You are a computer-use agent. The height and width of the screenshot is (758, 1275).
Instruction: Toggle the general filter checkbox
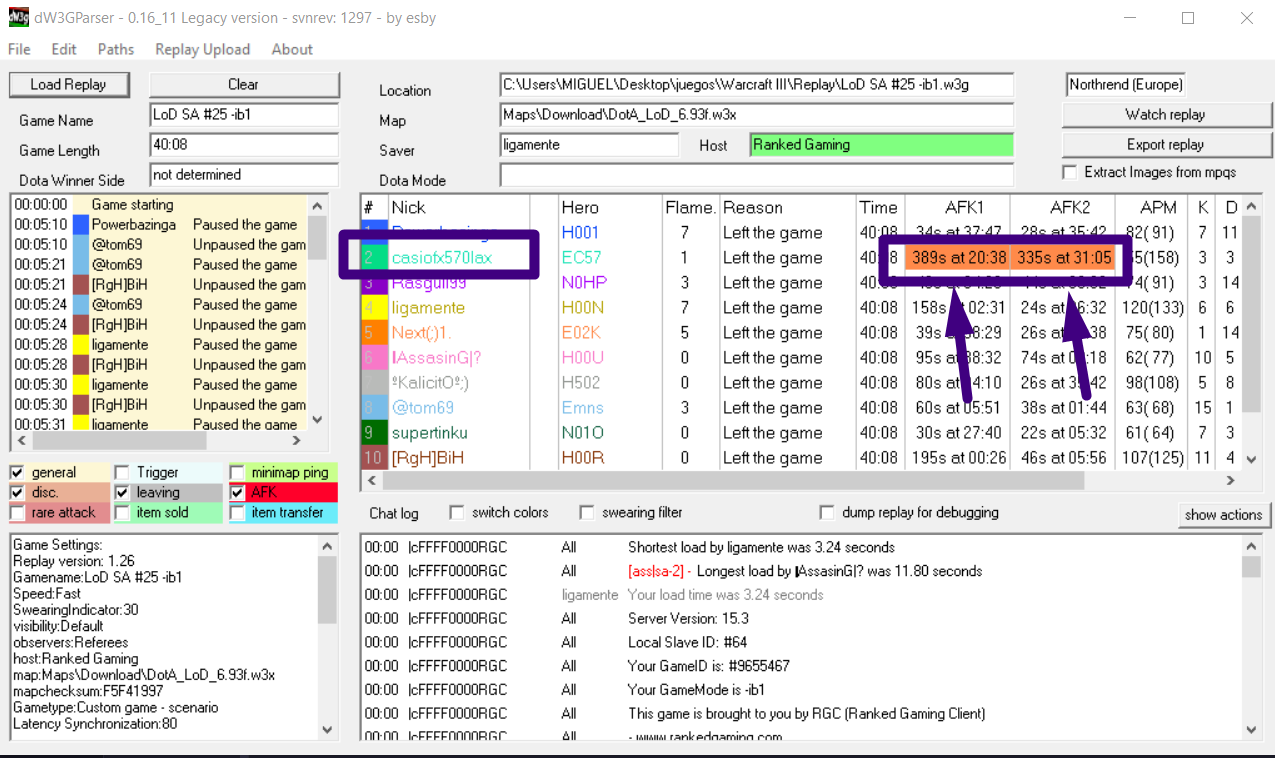[18, 473]
